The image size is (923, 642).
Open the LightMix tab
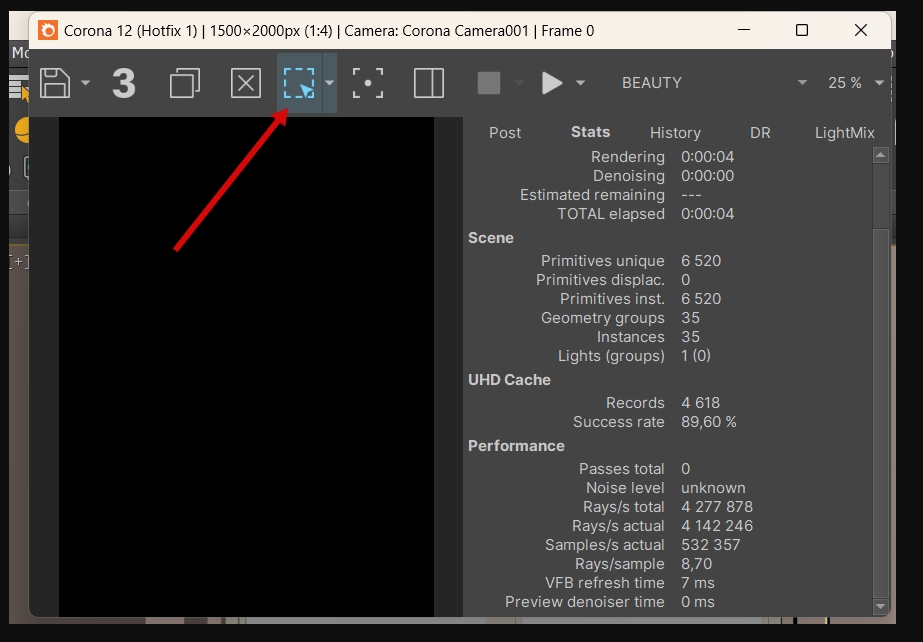click(x=845, y=133)
